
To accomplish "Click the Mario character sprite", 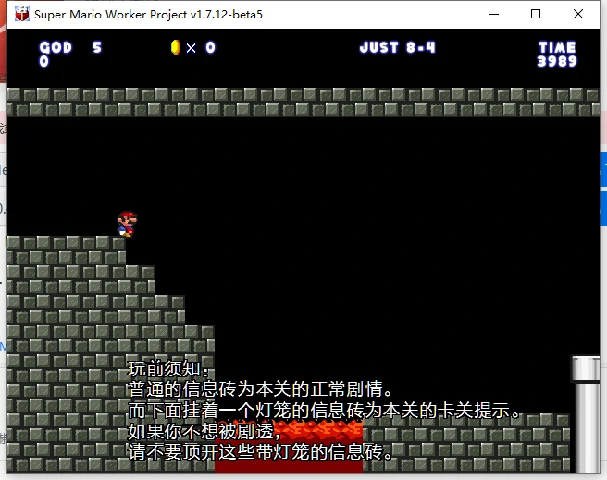I will pos(127,224).
